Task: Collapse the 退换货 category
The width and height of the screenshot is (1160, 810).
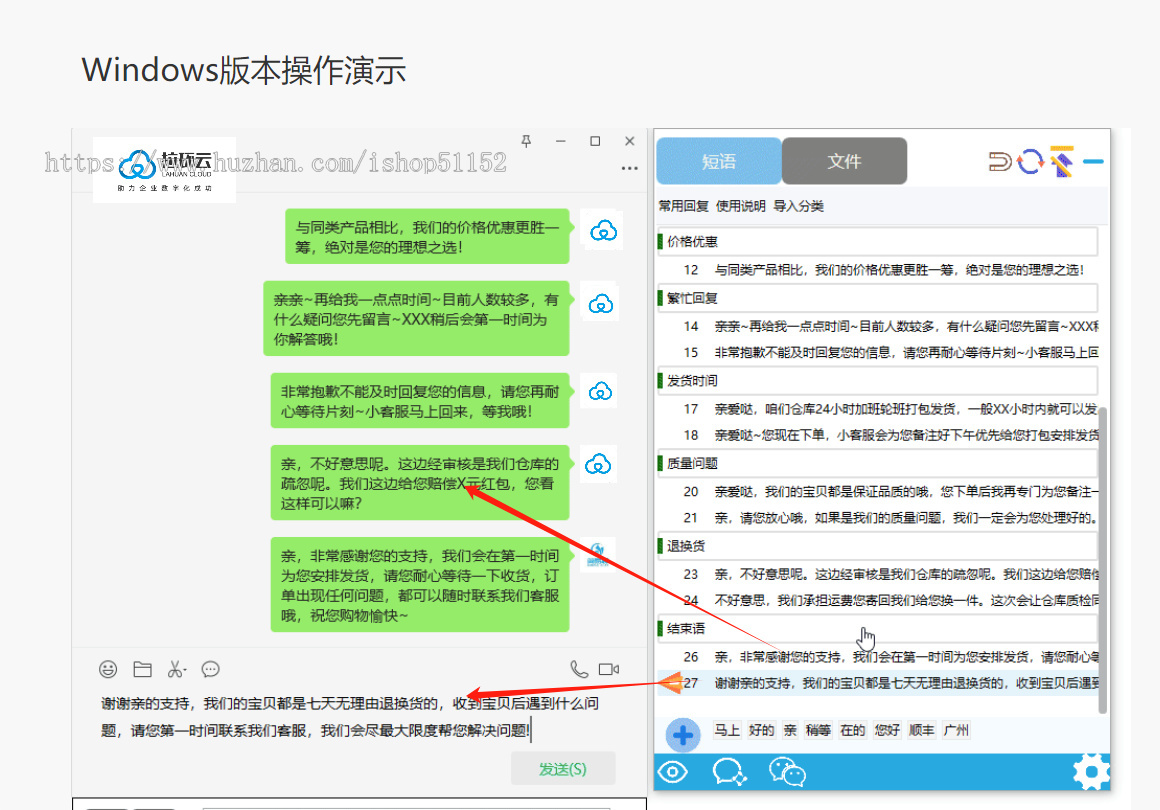Action: coord(877,546)
